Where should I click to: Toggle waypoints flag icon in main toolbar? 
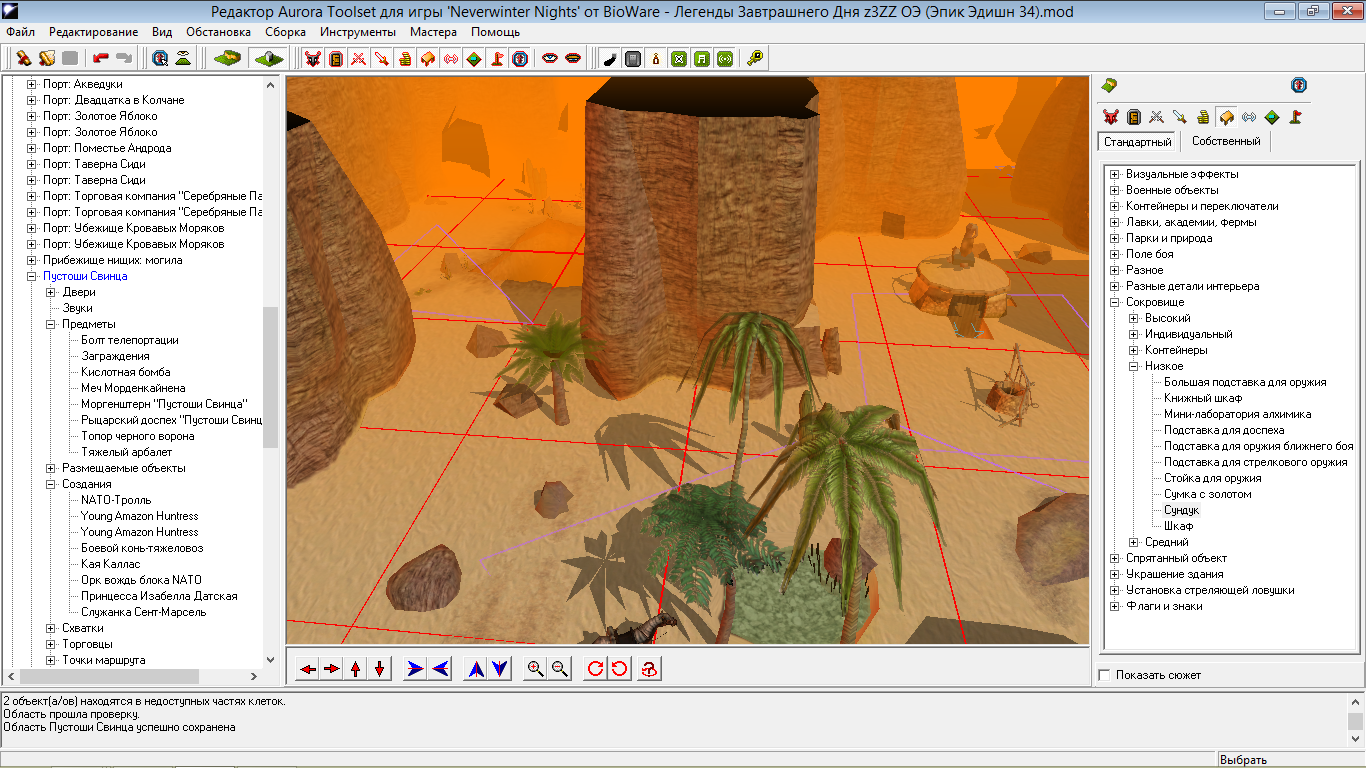[x=497, y=59]
